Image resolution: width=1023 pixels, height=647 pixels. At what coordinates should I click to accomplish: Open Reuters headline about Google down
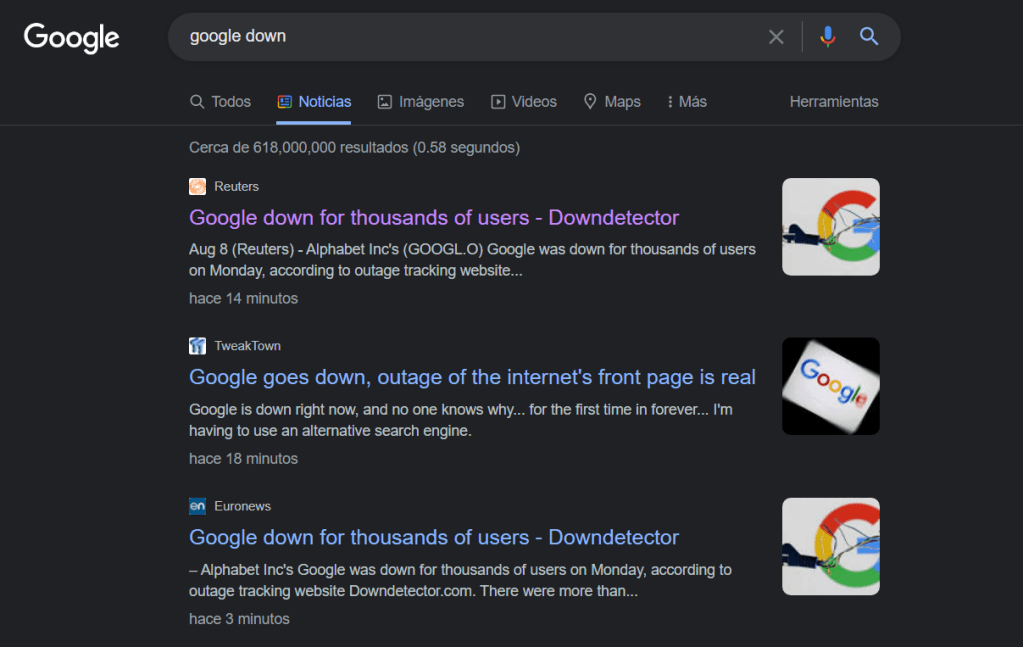(434, 218)
